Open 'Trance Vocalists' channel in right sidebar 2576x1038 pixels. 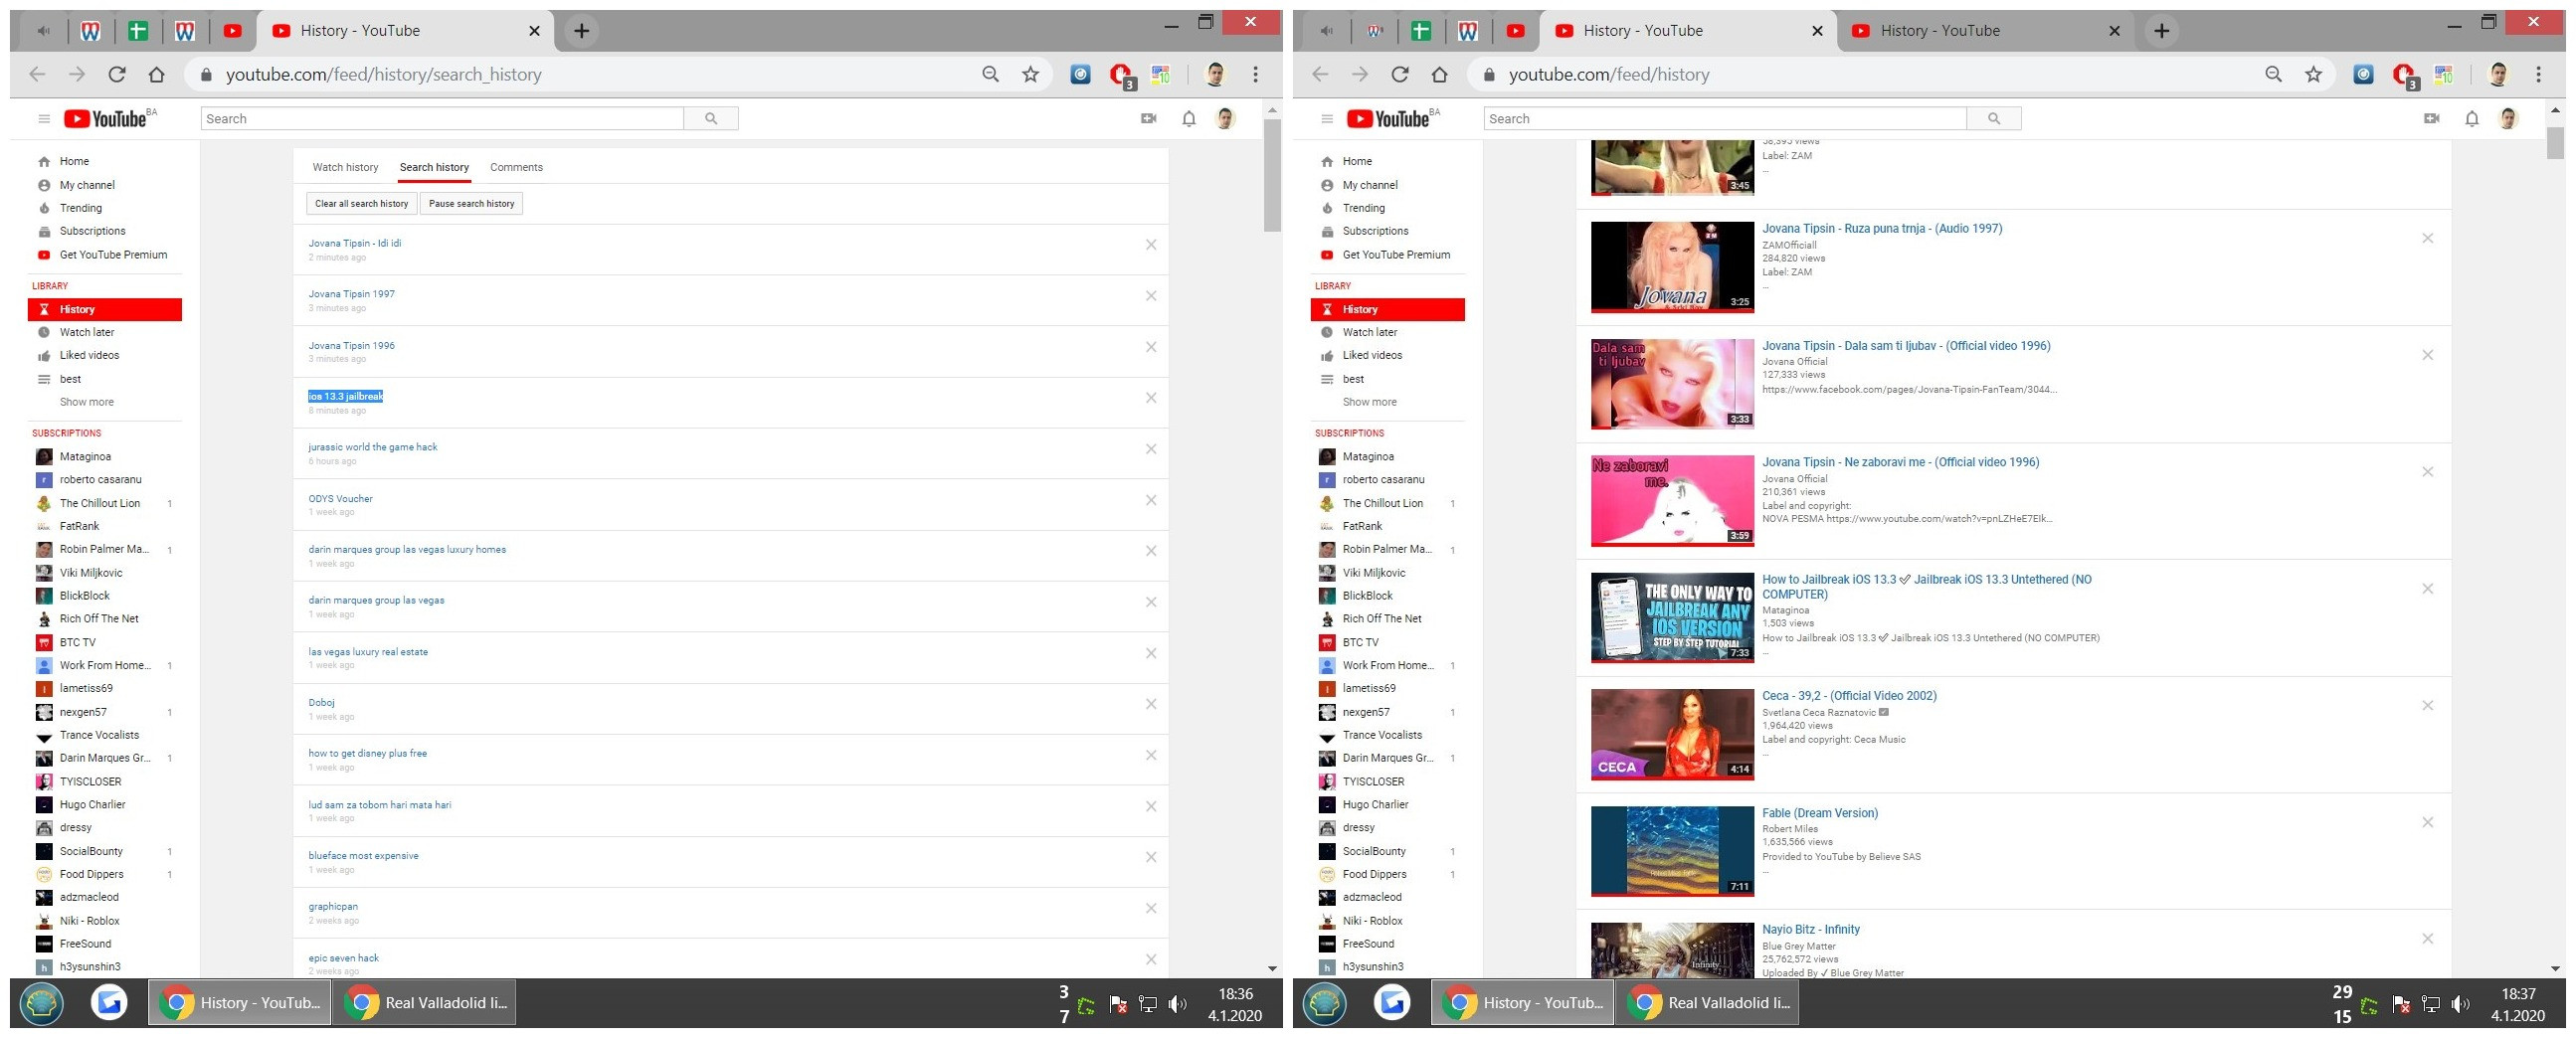(1382, 735)
